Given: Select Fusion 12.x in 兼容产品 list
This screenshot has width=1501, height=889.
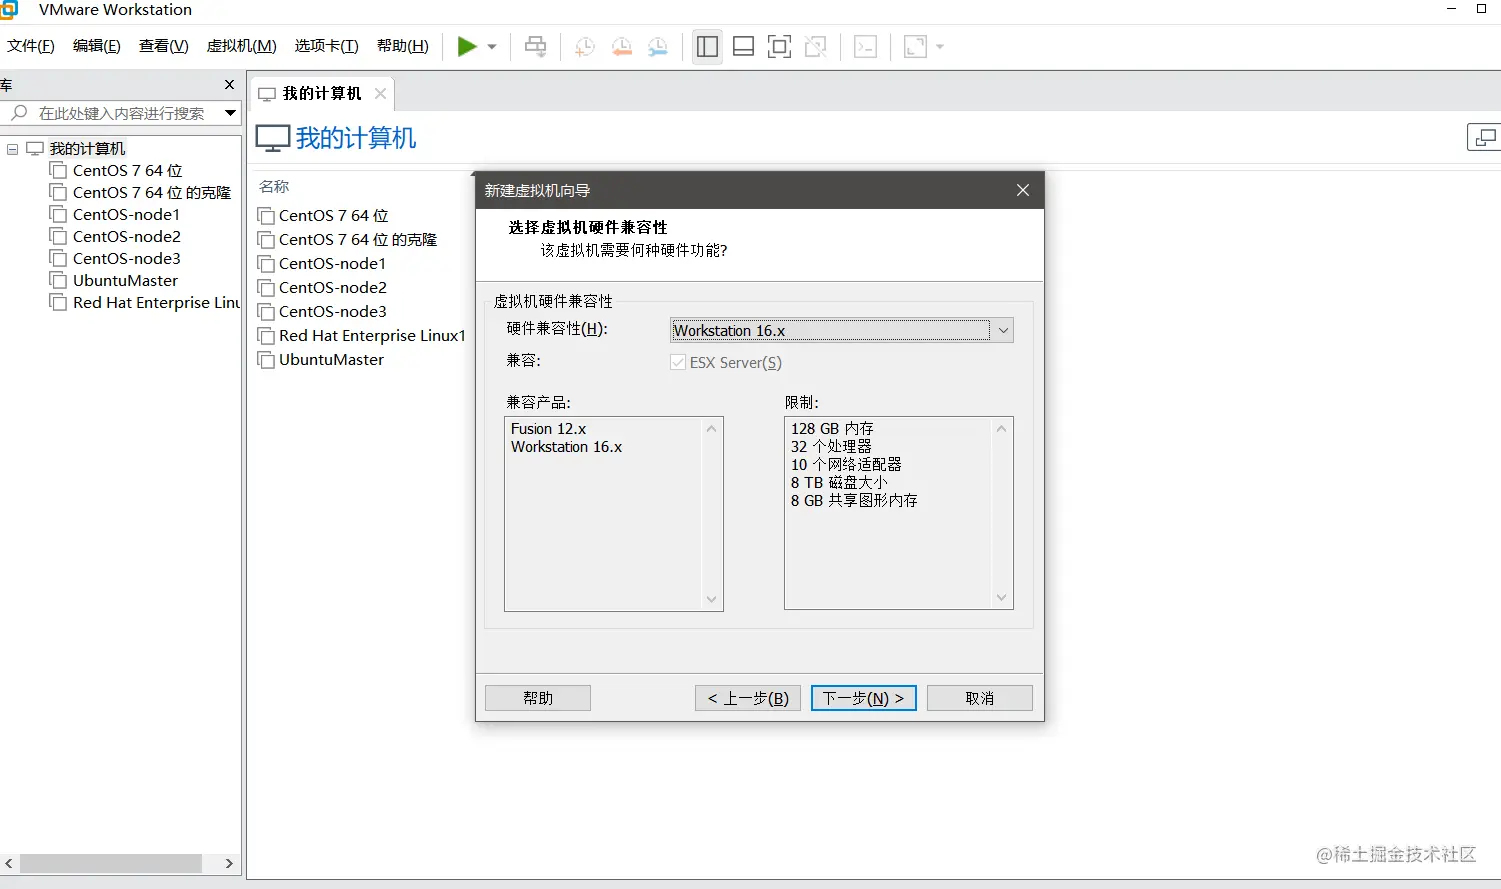Looking at the screenshot, I should click(x=548, y=429).
